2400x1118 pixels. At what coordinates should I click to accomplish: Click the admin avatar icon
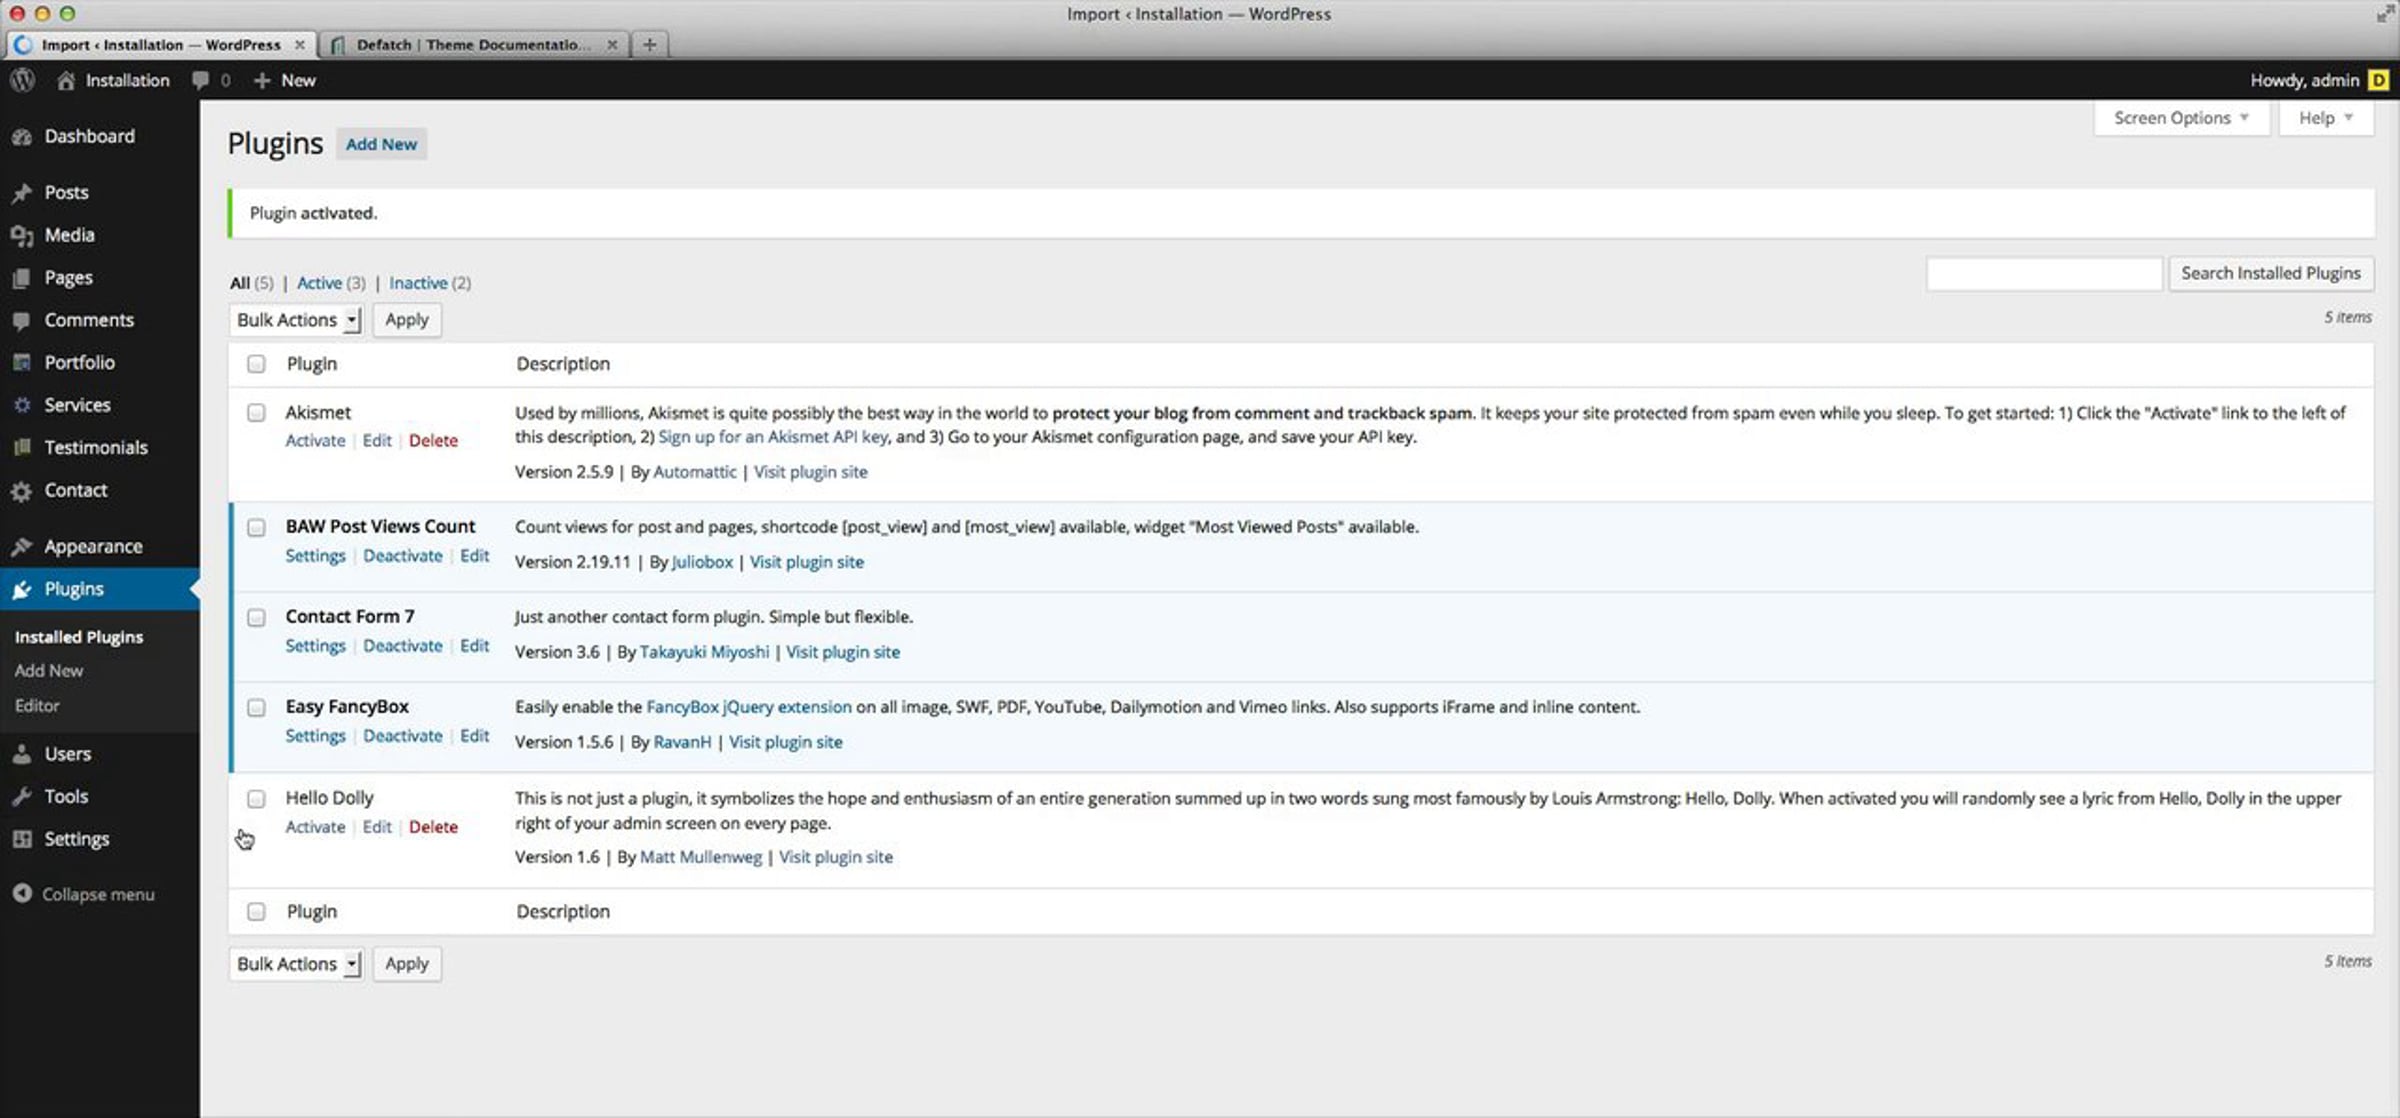coord(2378,80)
